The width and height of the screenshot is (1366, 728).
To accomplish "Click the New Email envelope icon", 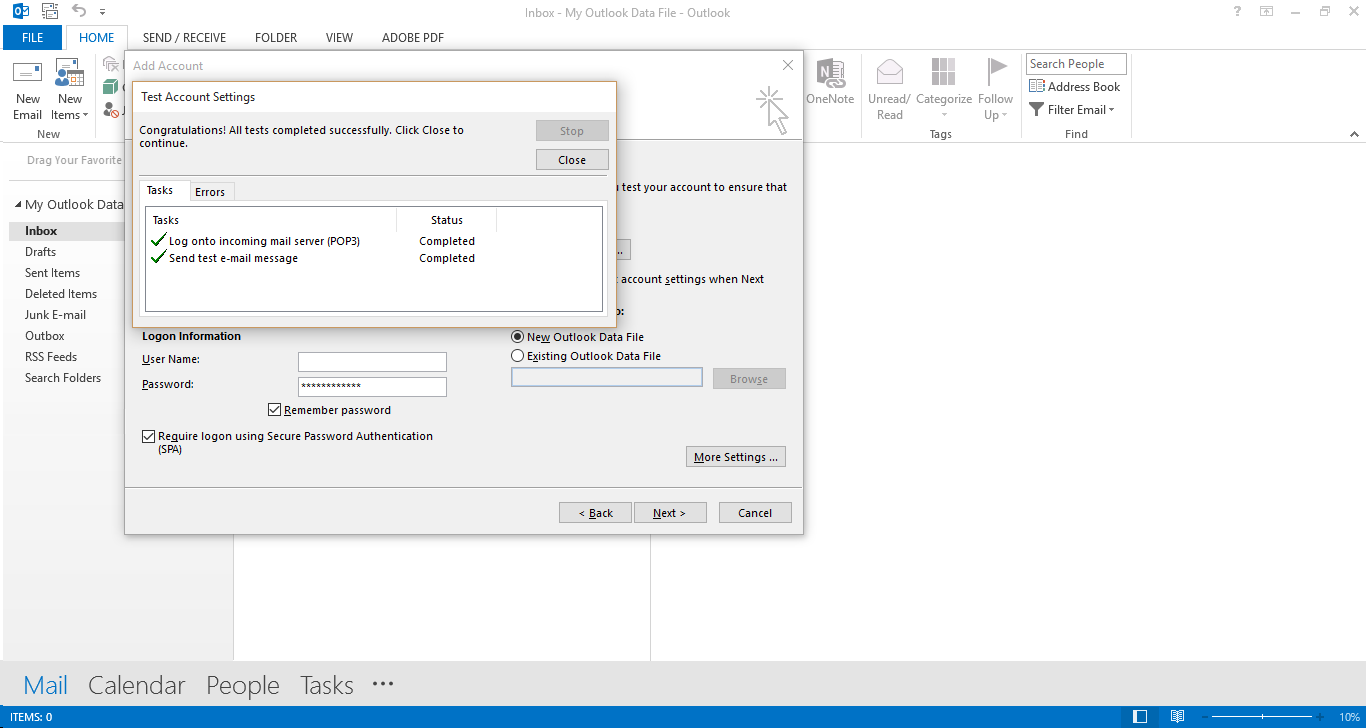I will click(x=27, y=73).
